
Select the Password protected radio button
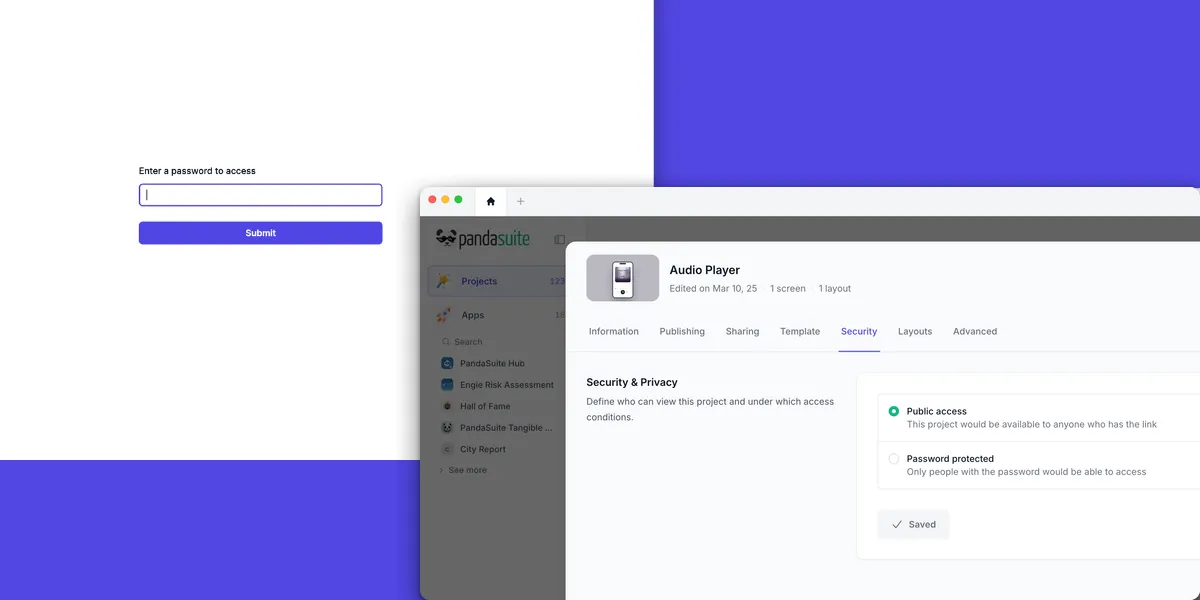coord(894,459)
